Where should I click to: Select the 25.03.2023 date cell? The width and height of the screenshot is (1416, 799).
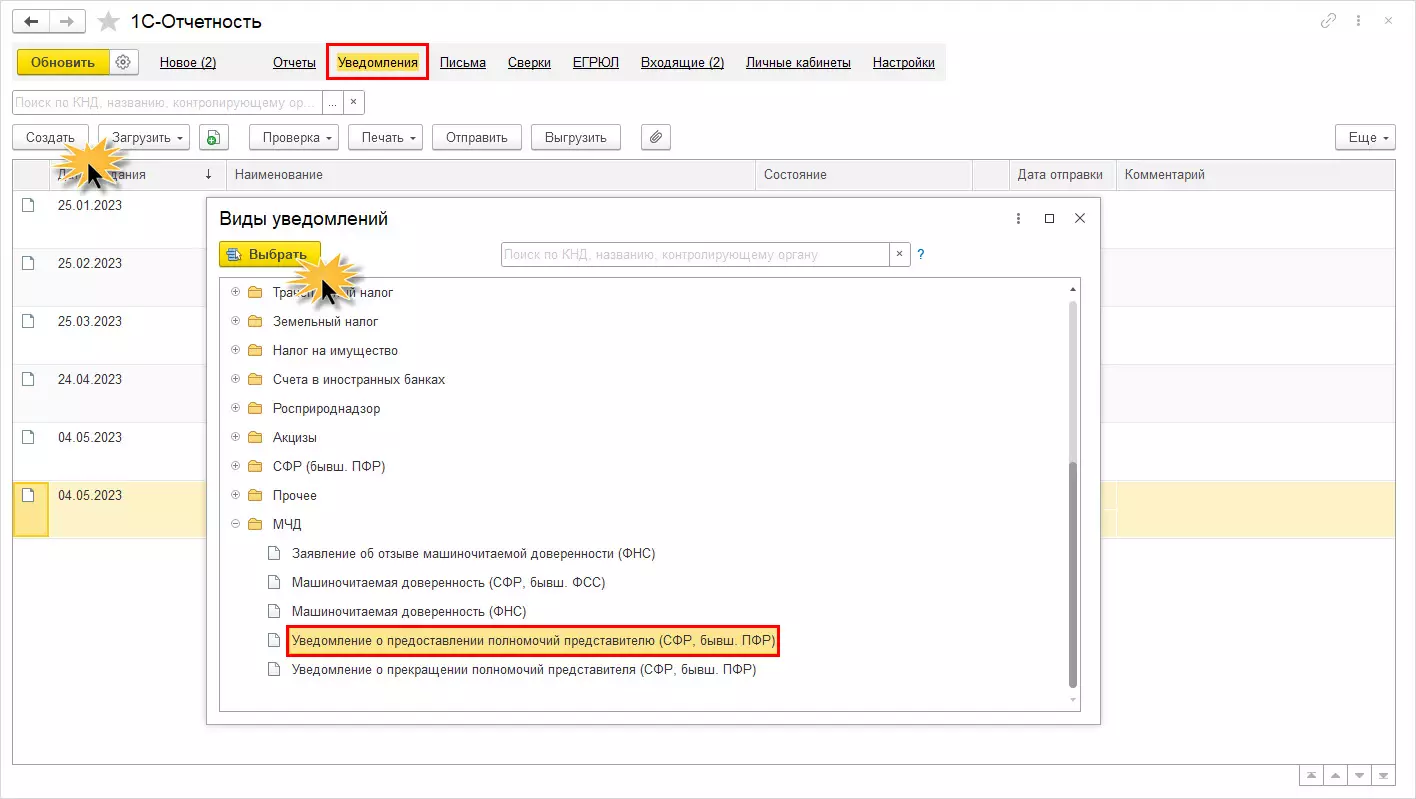pyautogui.click(x=90, y=321)
